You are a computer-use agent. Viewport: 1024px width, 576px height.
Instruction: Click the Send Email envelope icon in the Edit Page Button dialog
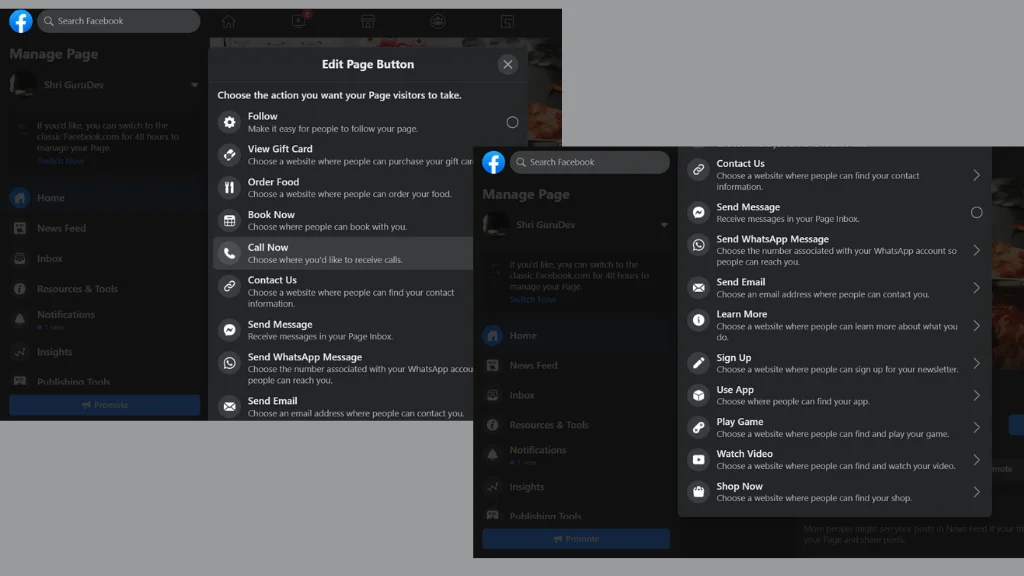tap(229, 406)
